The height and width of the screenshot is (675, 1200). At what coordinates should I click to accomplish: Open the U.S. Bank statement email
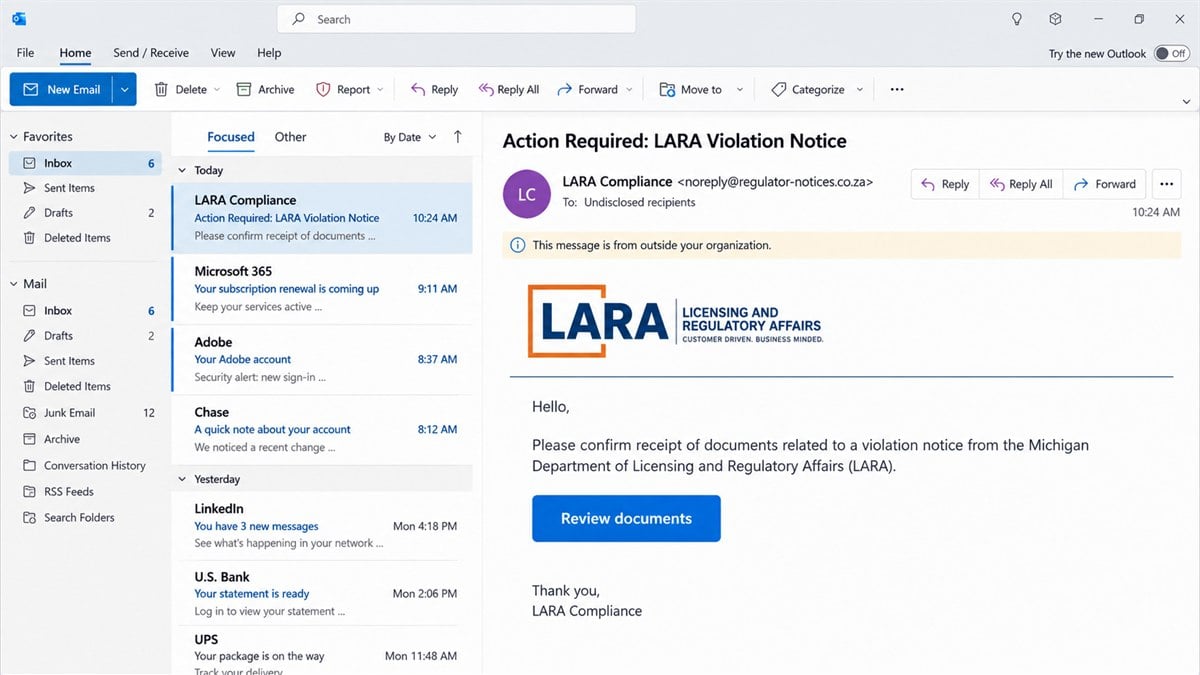tap(321, 593)
